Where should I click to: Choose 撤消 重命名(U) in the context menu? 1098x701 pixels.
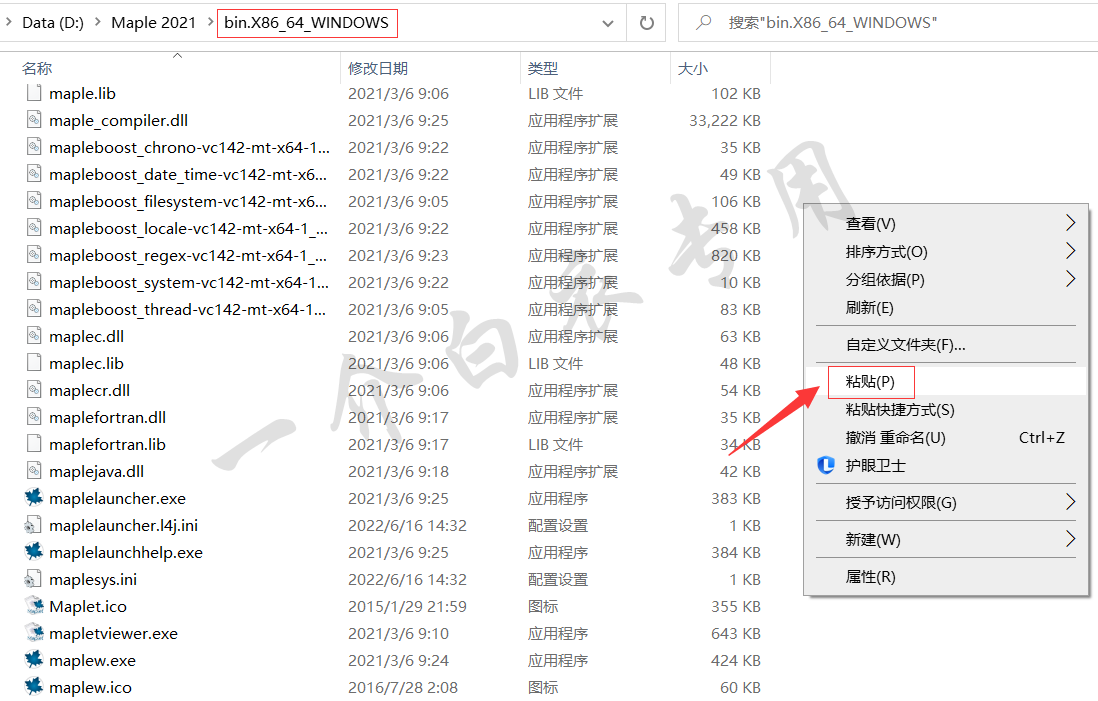[945, 438]
